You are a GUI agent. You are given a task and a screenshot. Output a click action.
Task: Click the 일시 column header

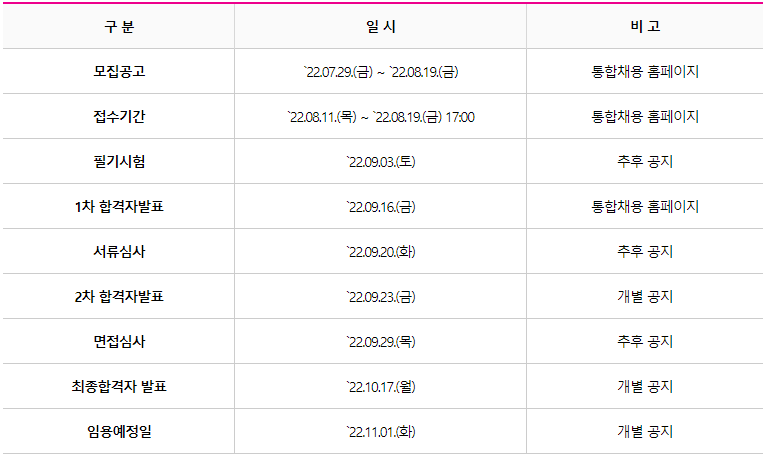[381, 27]
